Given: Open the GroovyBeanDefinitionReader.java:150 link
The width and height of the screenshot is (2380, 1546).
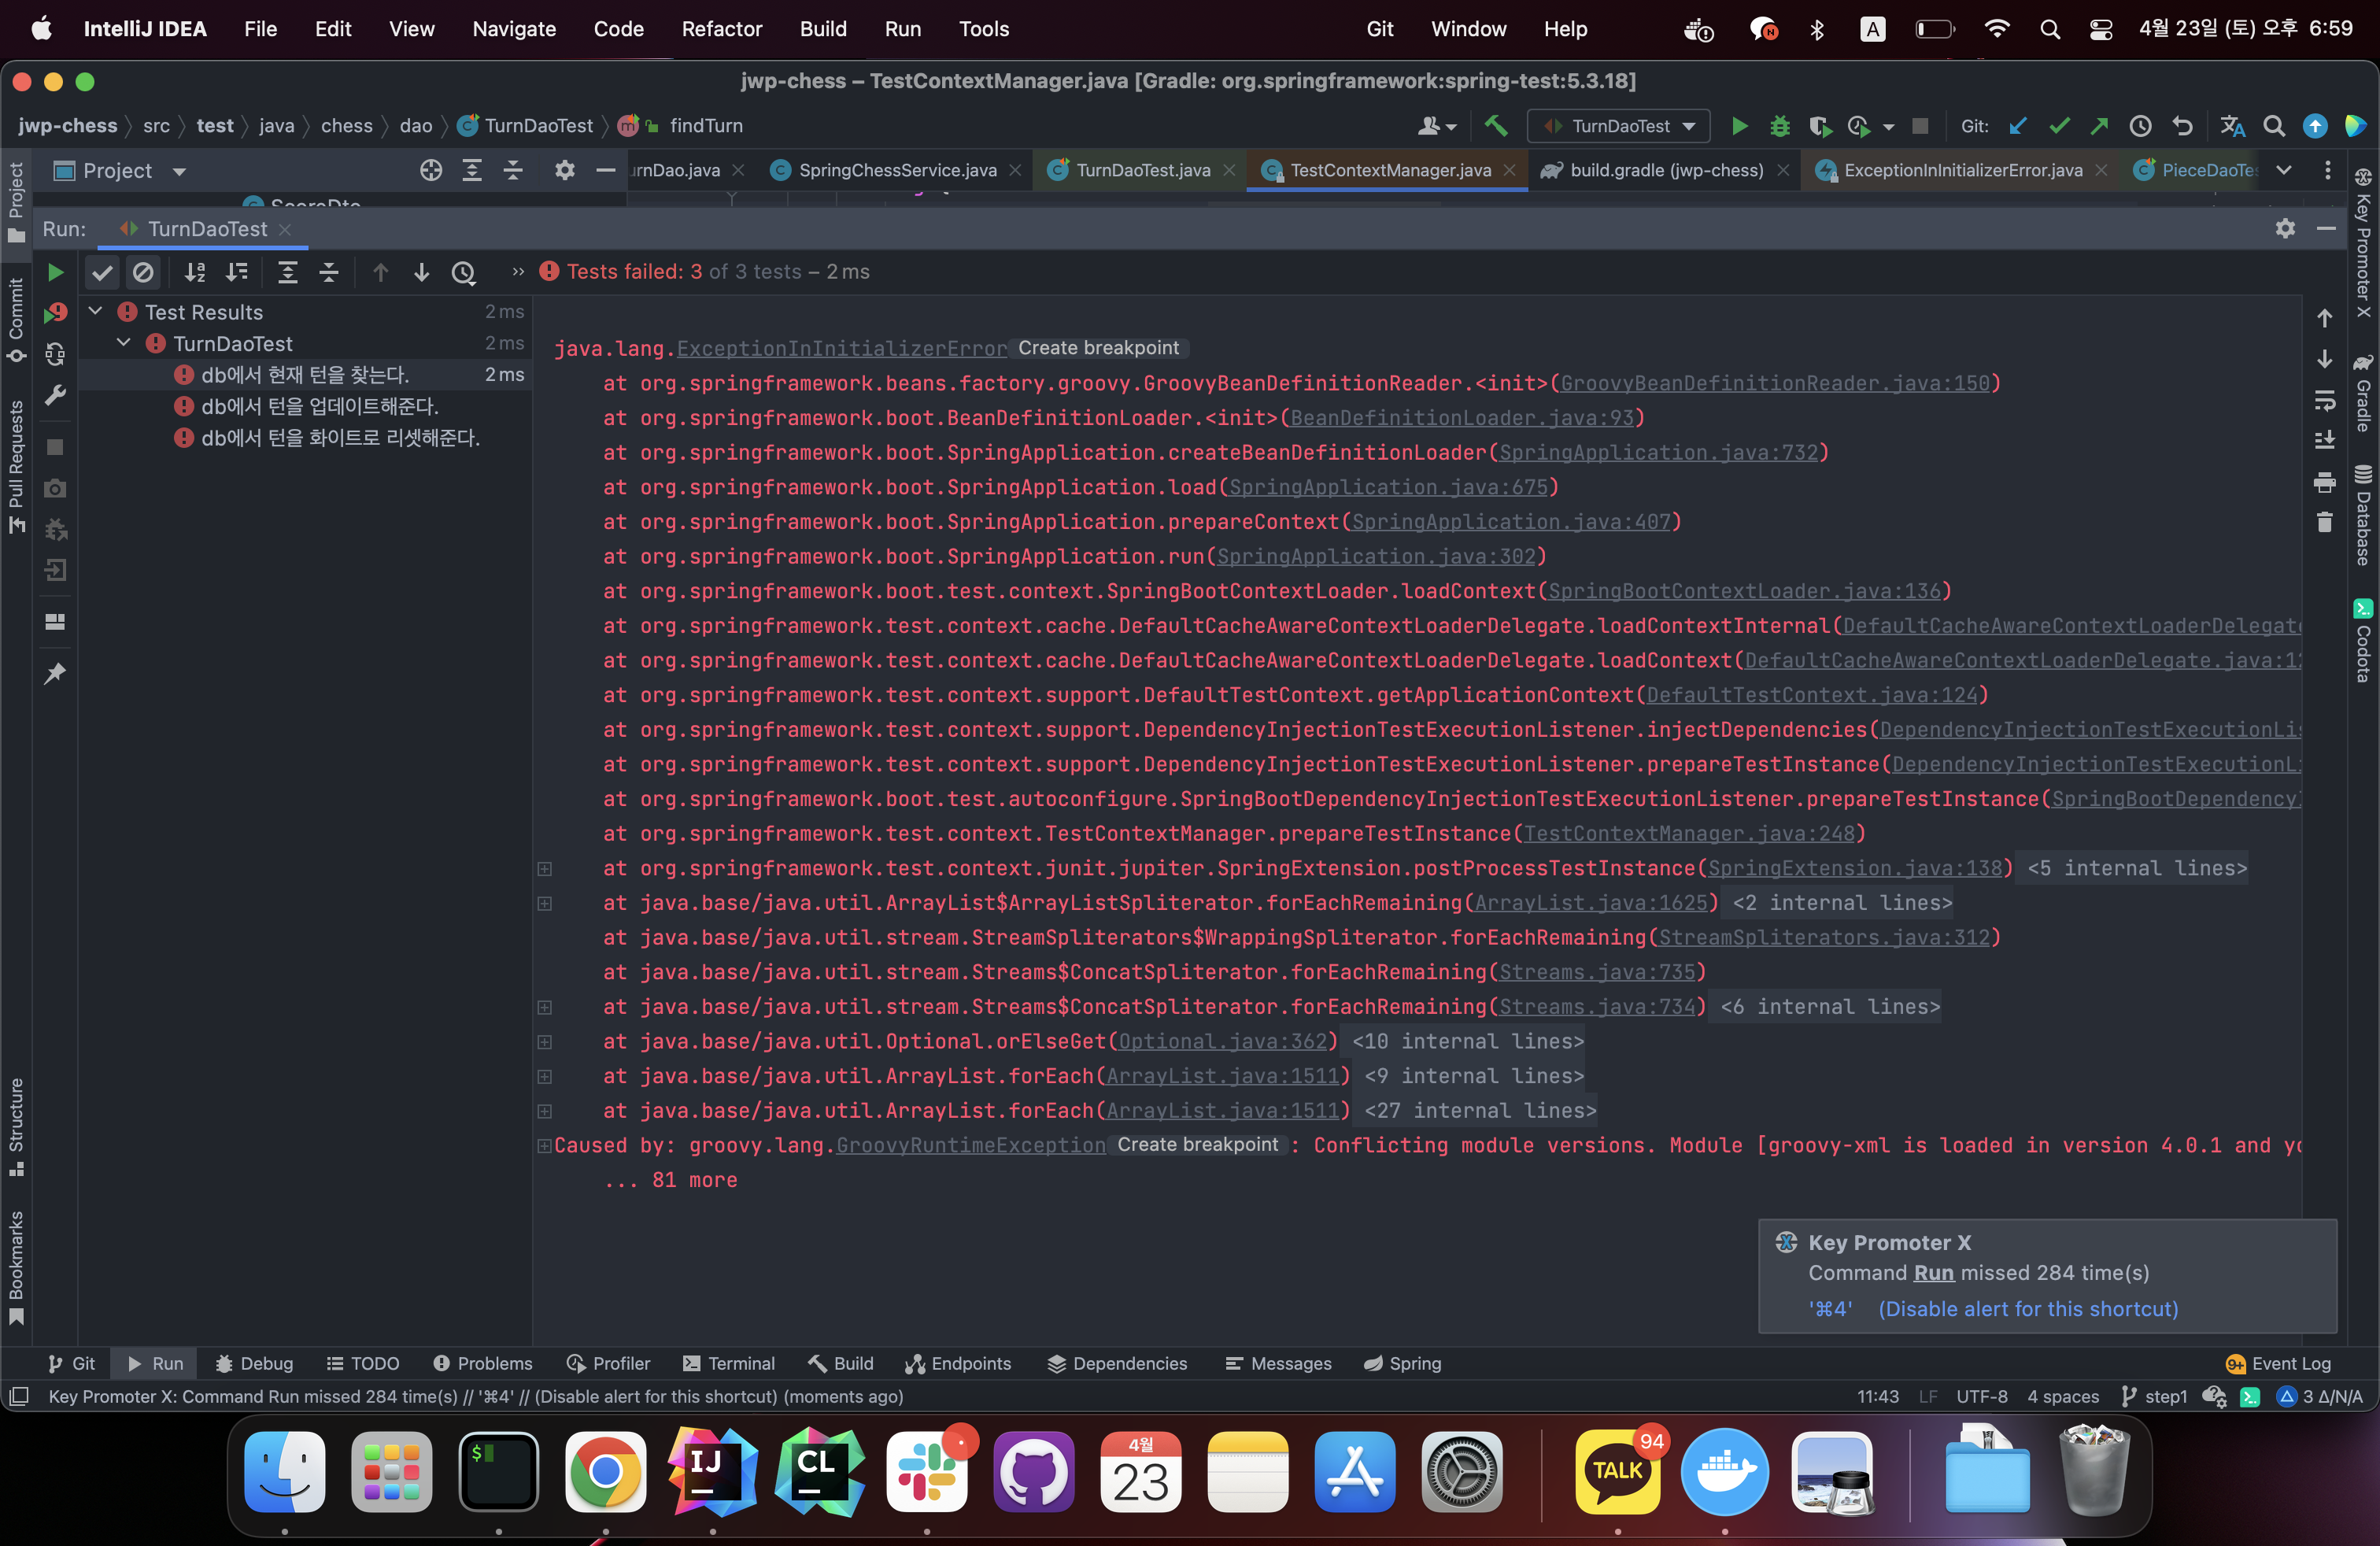Looking at the screenshot, I should tap(1774, 383).
